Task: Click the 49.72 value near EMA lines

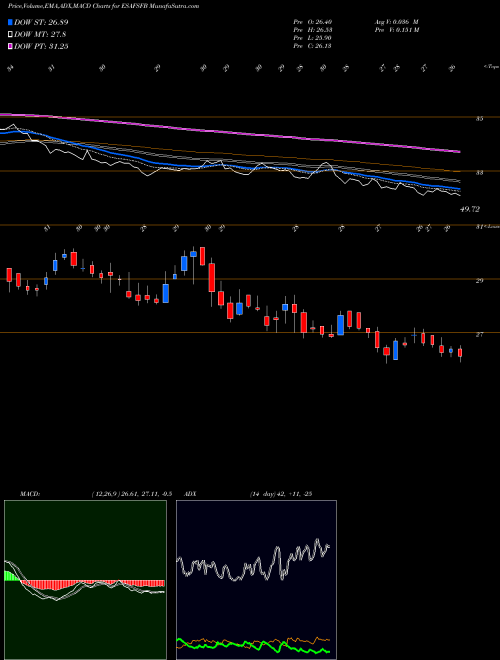Action: pyautogui.click(x=470, y=209)
